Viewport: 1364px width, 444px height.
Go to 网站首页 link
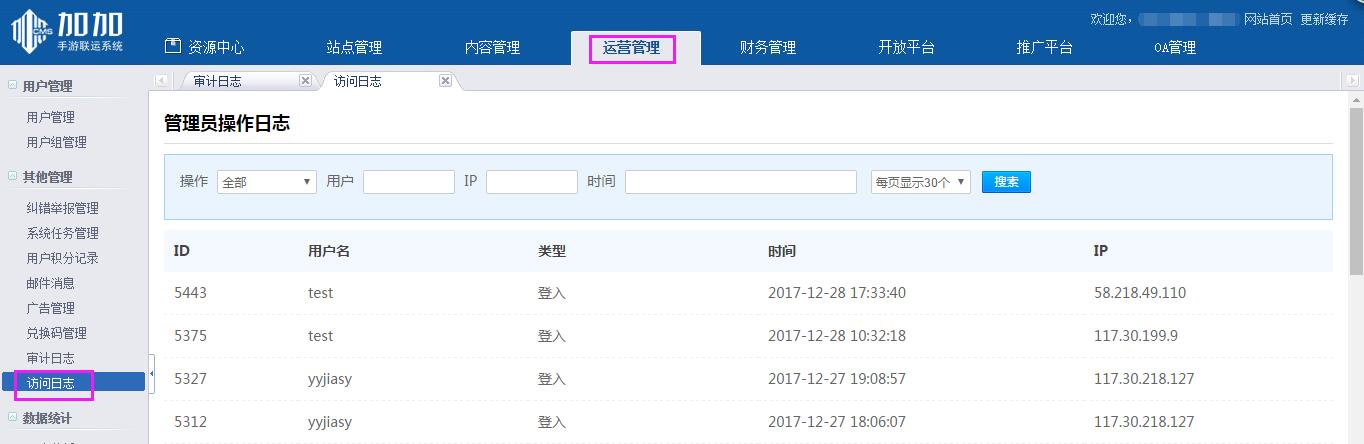point(1268,19)
